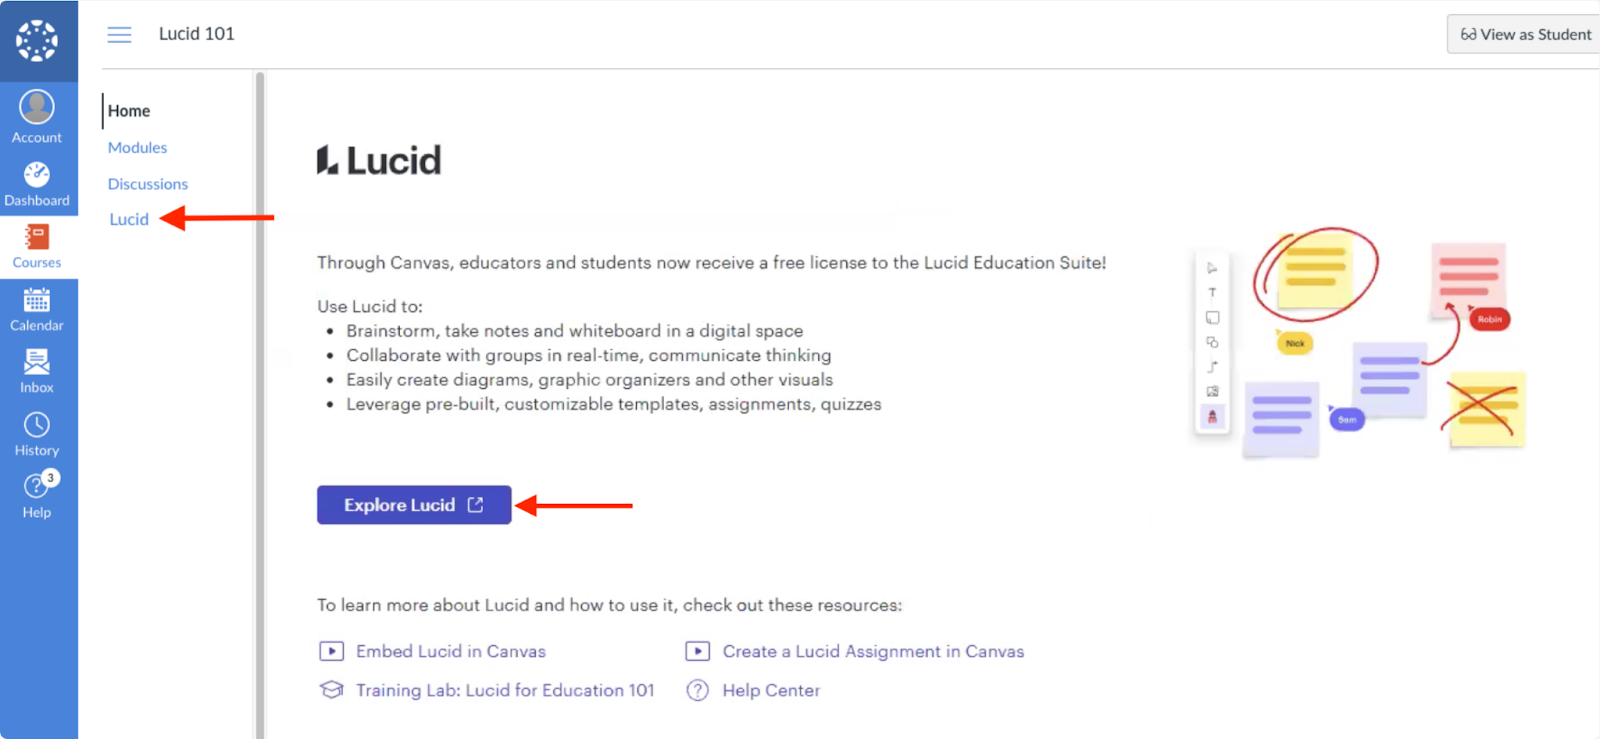Click the graduation cap icon beside Training Lab
Viewport: 1600px width, 739px height.
tap(331, 690)
